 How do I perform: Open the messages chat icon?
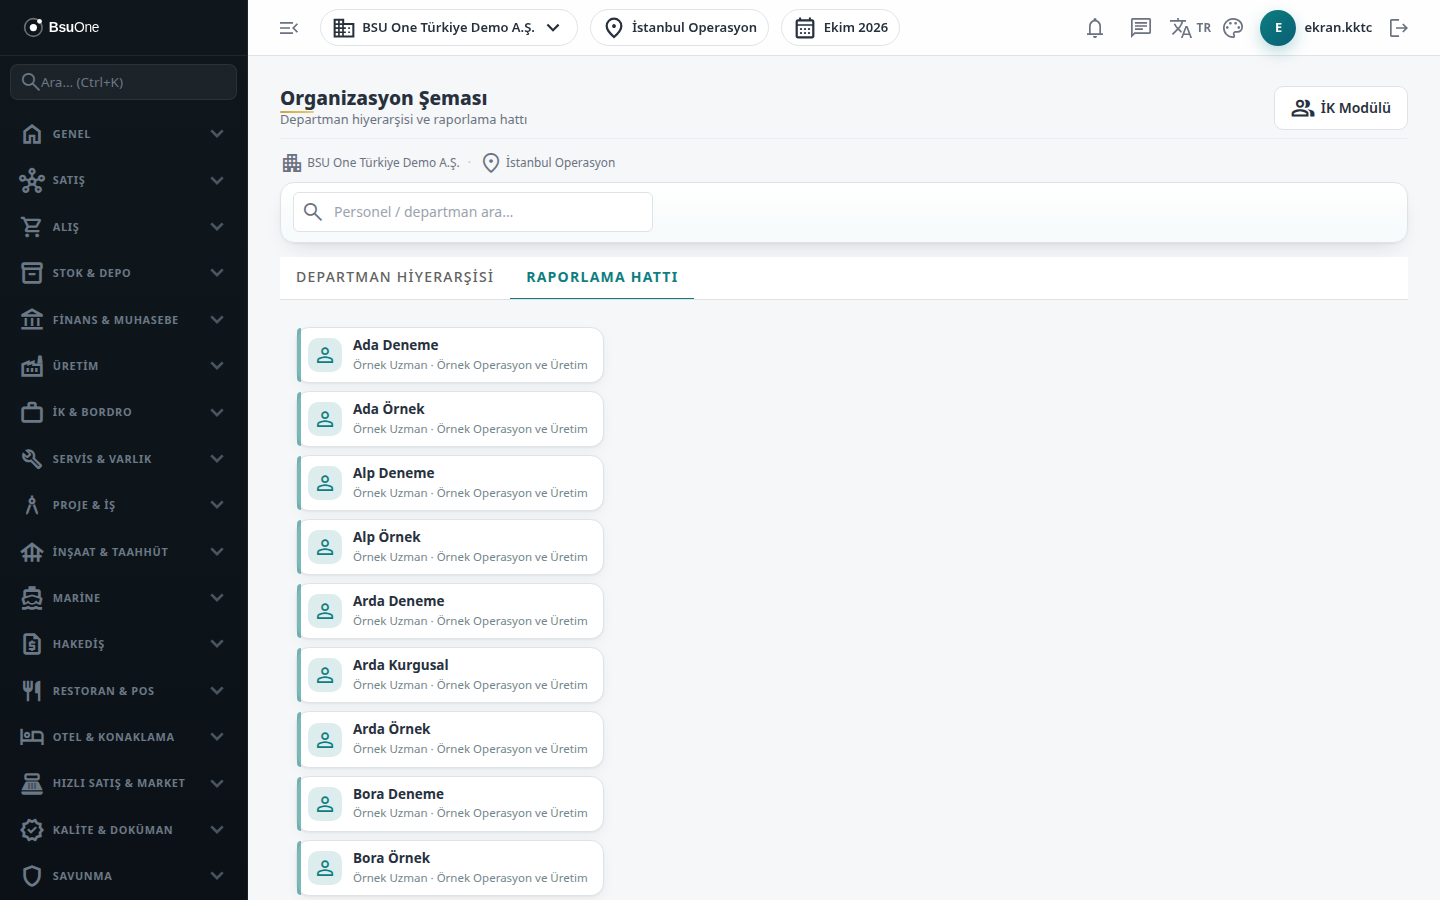[1141, 28]
